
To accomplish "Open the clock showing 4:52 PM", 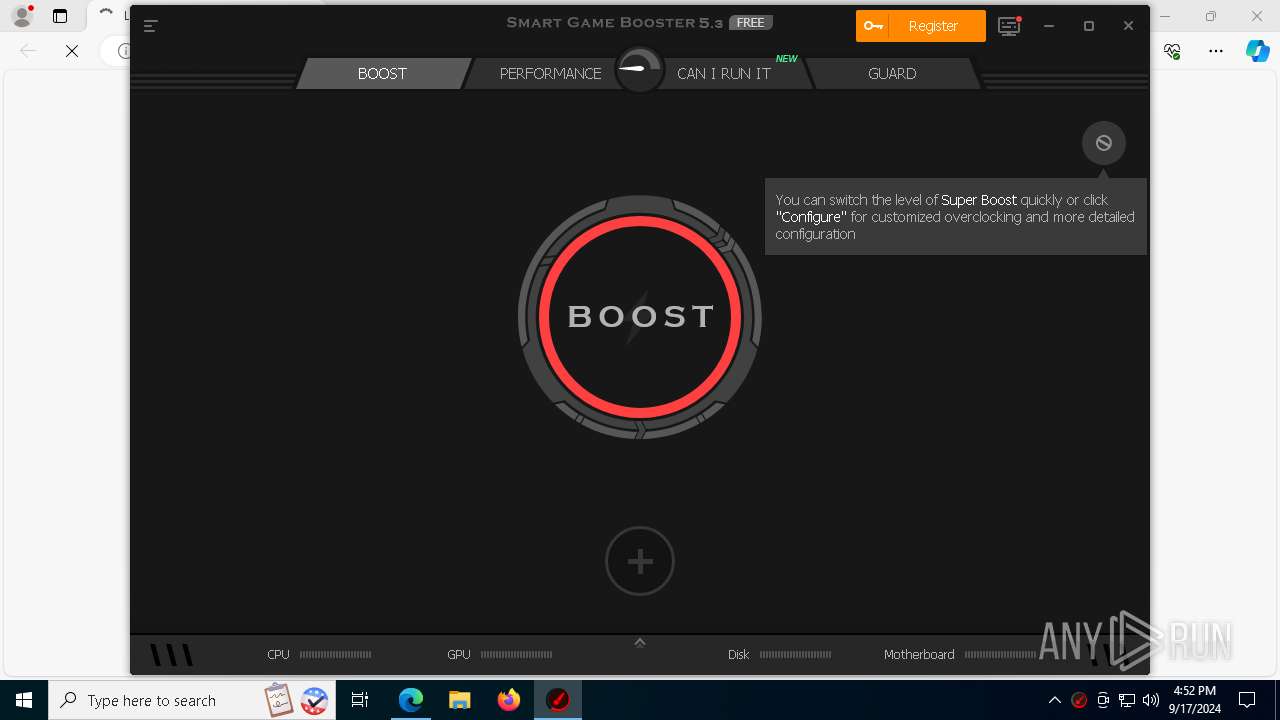I will (1194, 700).
